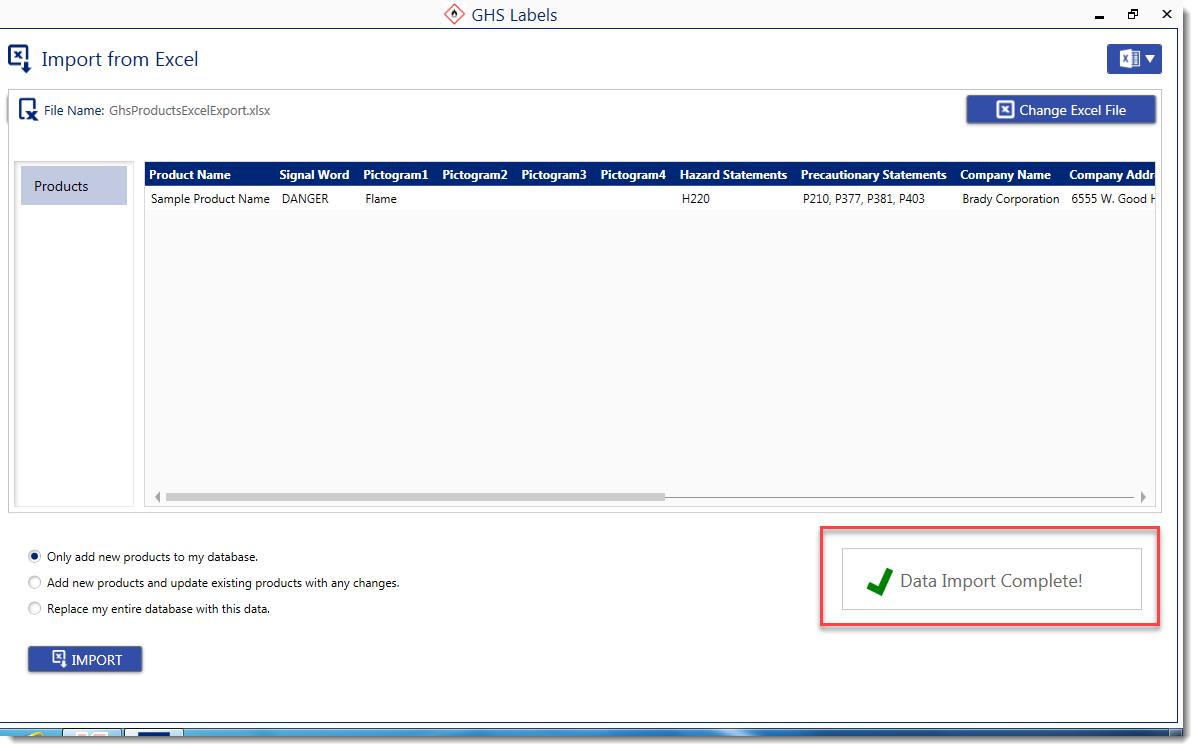The height and width of the screenshot is (751, 1198).
Task: Click the Import from Excel header icon
Action: coord(20,59)
